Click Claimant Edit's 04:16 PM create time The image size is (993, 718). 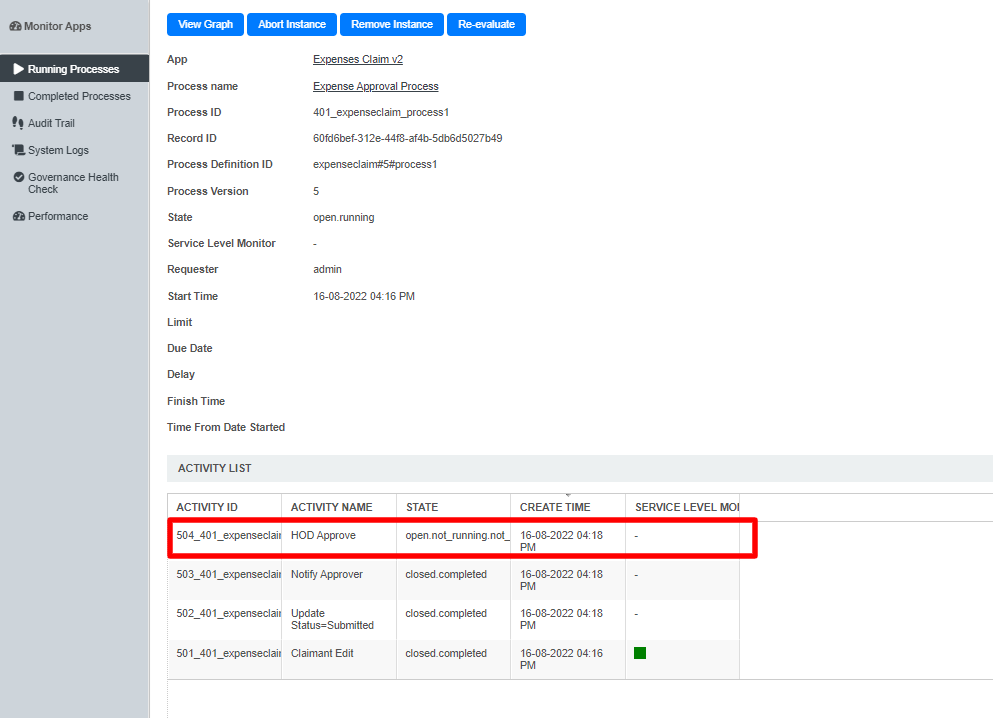click(561, 658)
